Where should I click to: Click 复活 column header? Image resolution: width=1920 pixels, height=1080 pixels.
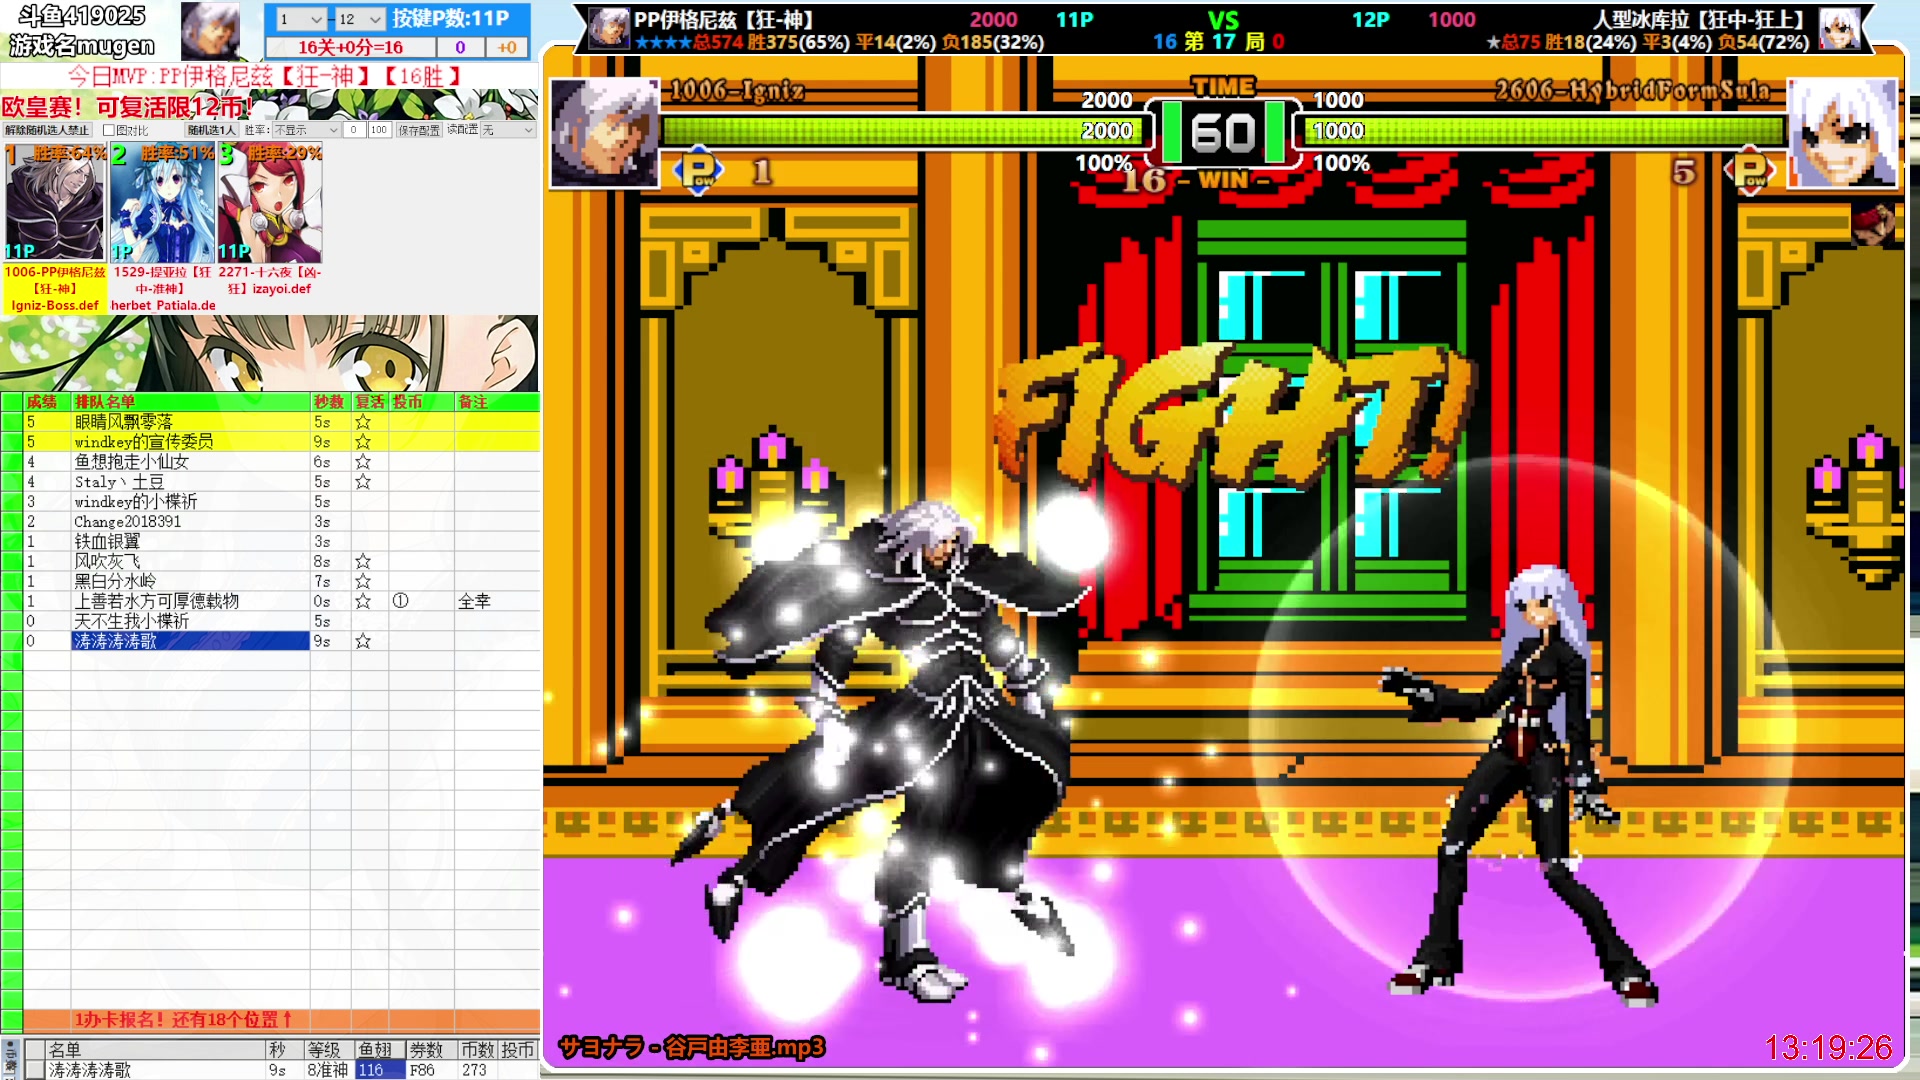pos(370,402)
